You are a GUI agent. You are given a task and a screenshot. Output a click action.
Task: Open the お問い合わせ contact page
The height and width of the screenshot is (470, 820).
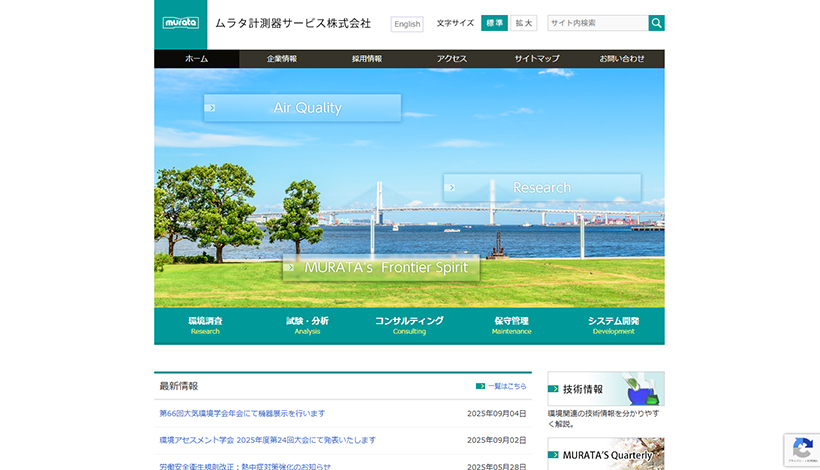click(622, 59)
